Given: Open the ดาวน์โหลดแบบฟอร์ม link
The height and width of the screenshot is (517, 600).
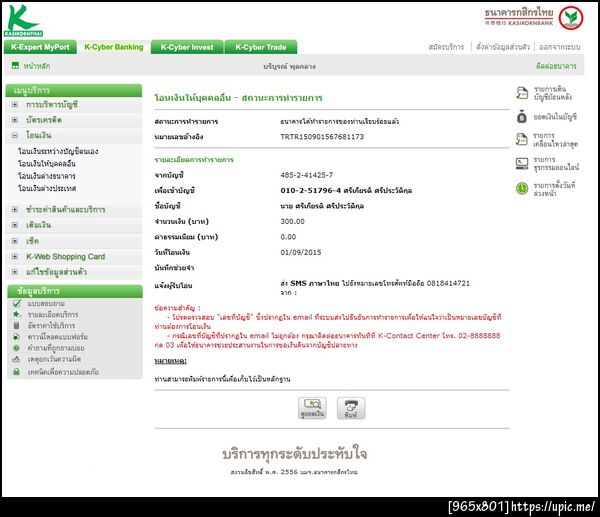Looking at the screenshot, I should click(58, 337).
